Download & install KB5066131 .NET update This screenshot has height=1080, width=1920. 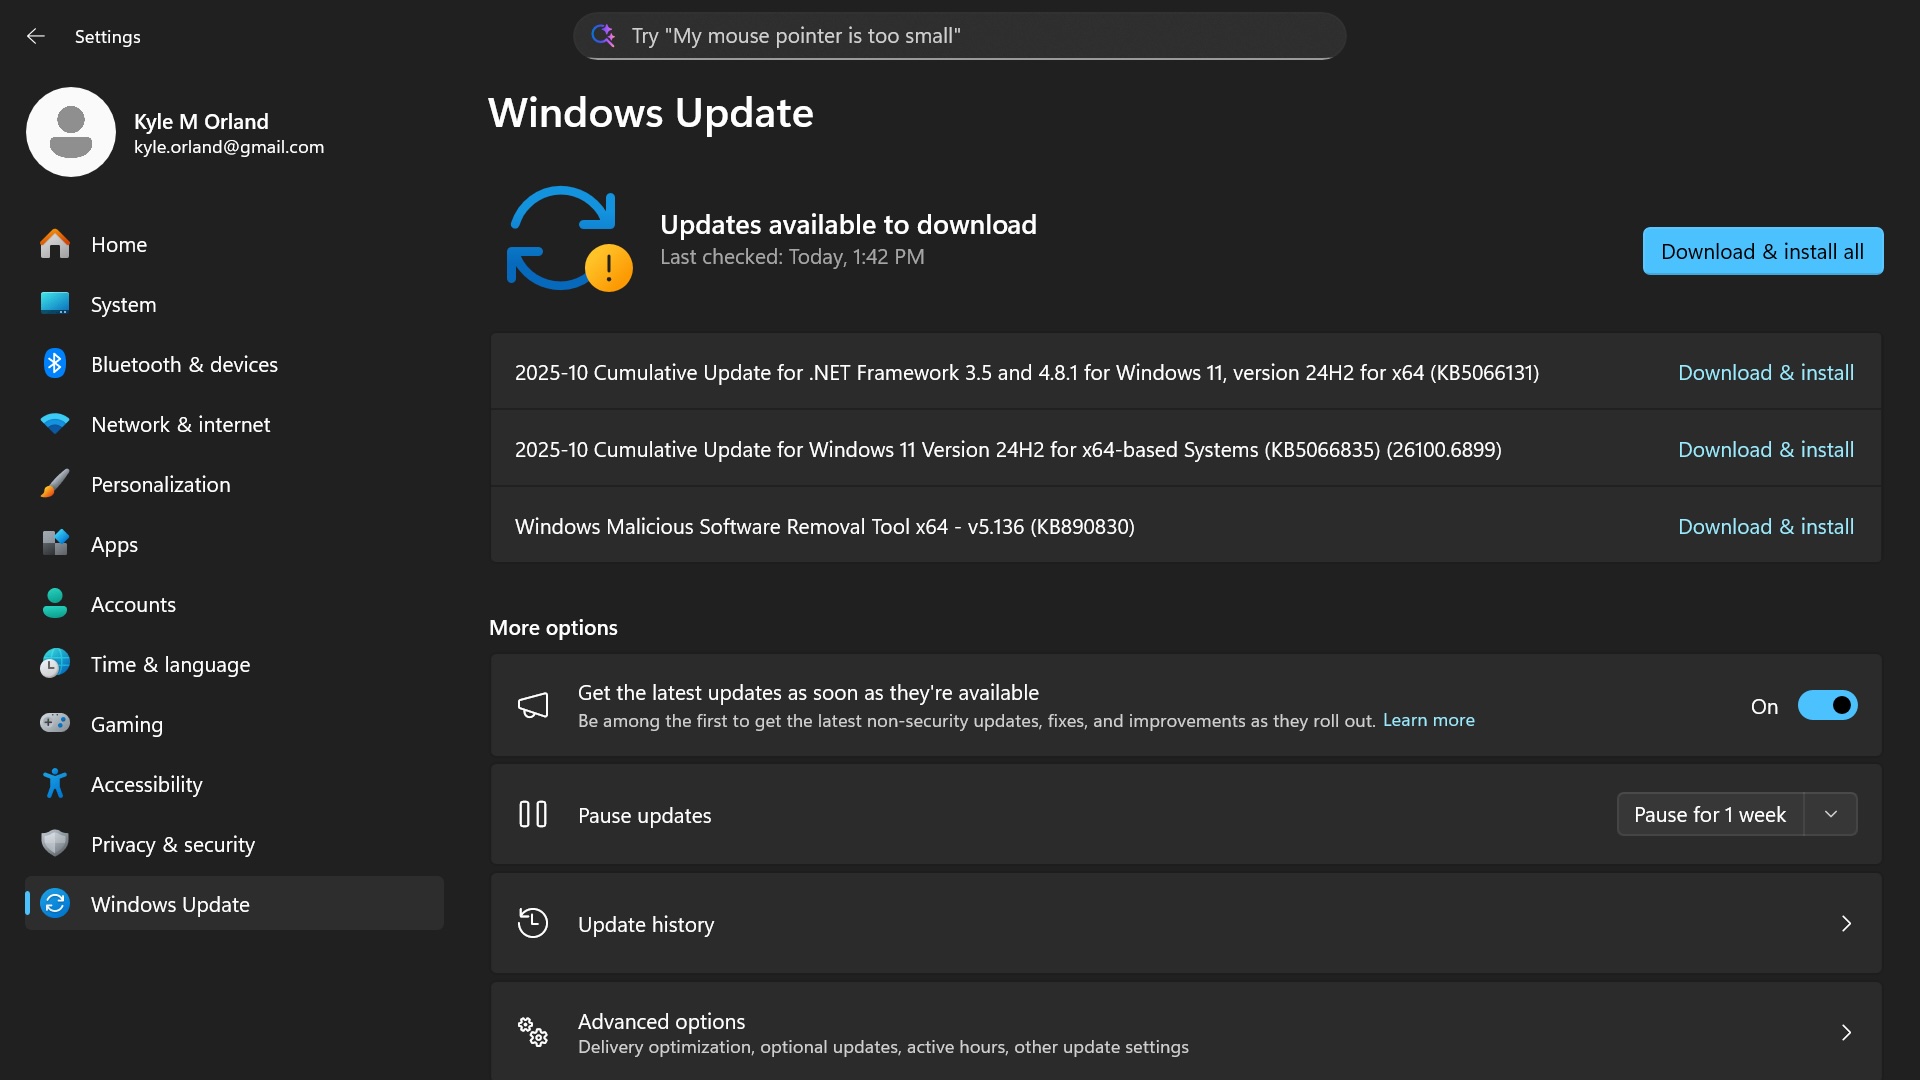point(1765,372)
